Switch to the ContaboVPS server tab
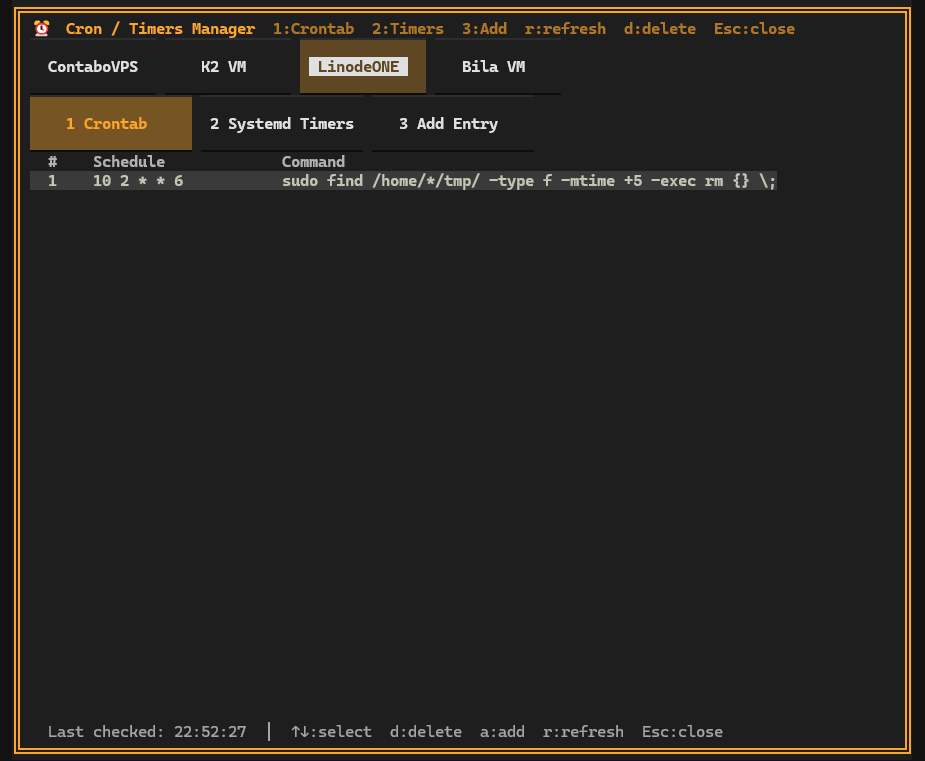The height and width of the screenshot is (761, 925). [x=93, y=66]
